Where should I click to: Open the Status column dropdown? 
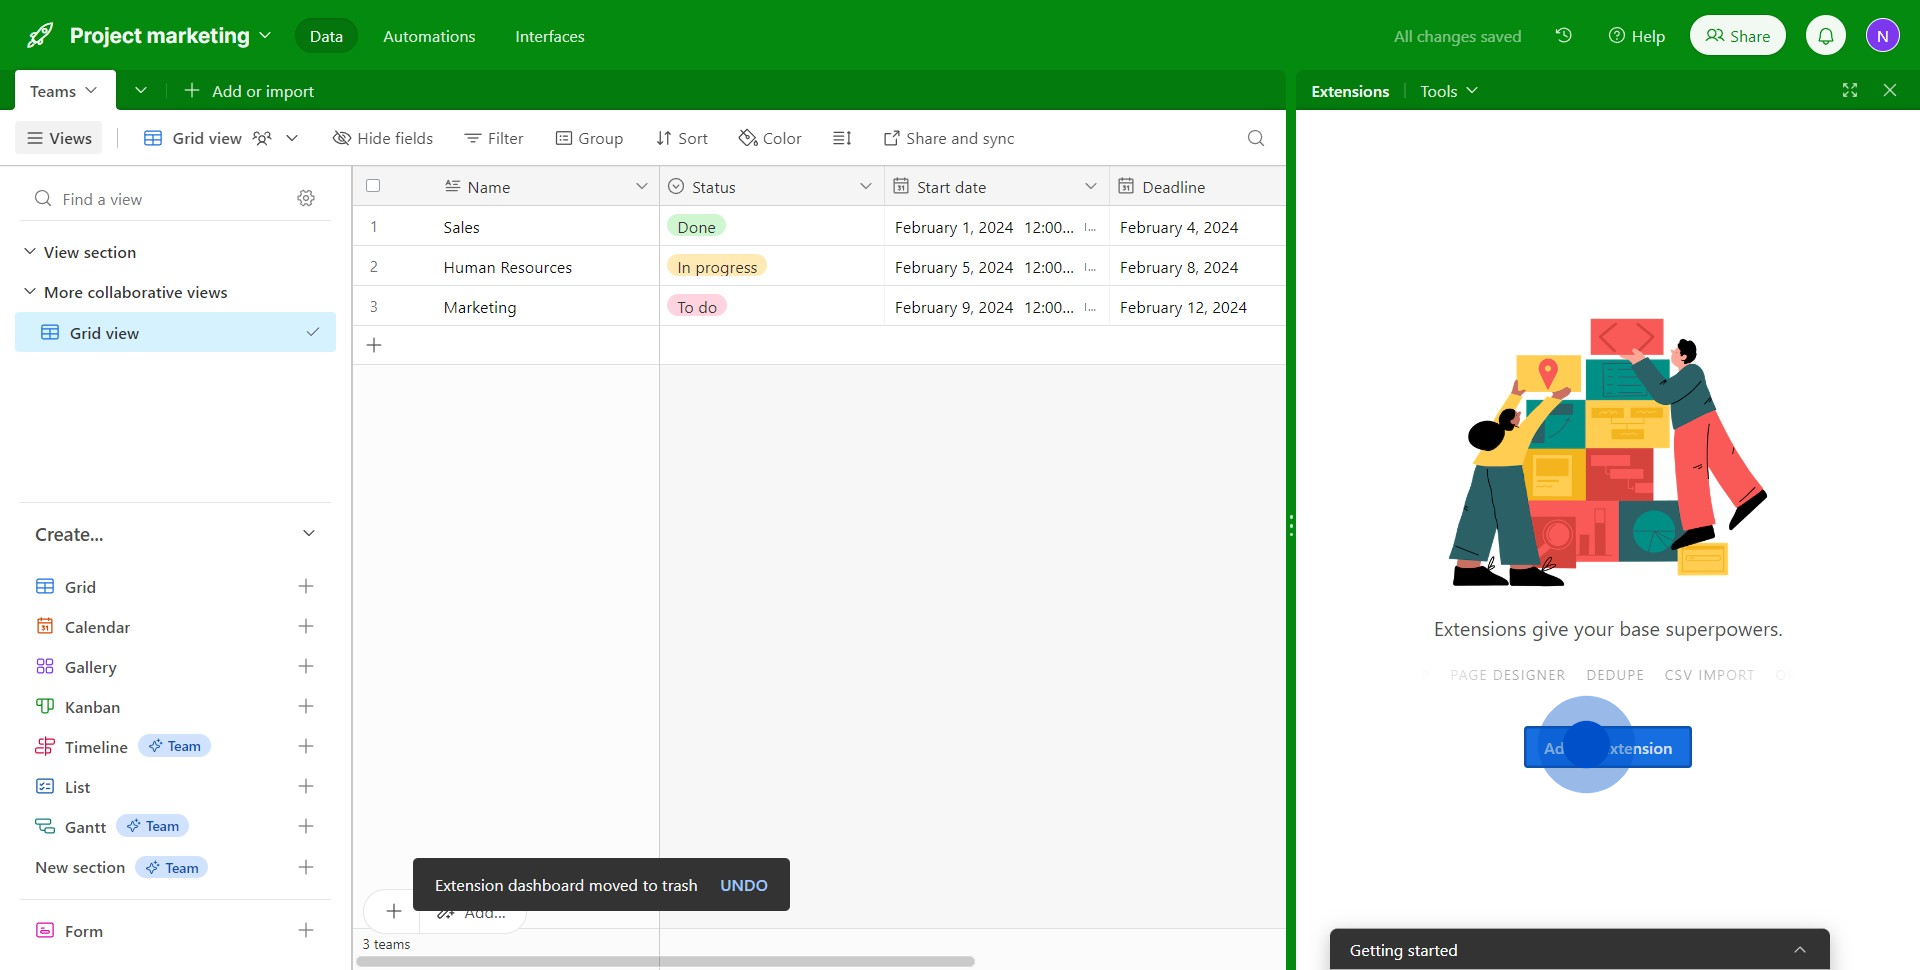click(865, 187)
